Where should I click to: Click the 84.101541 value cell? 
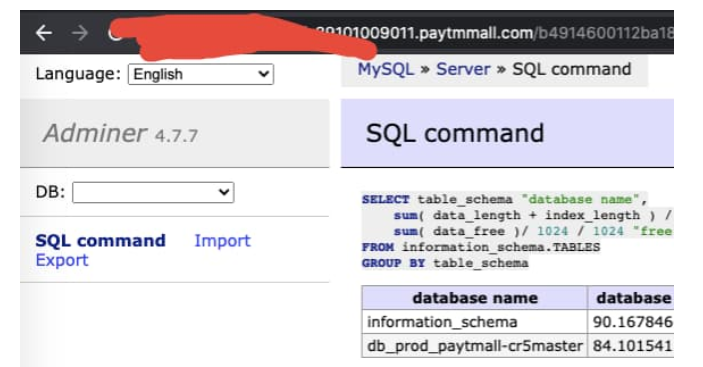631,345
